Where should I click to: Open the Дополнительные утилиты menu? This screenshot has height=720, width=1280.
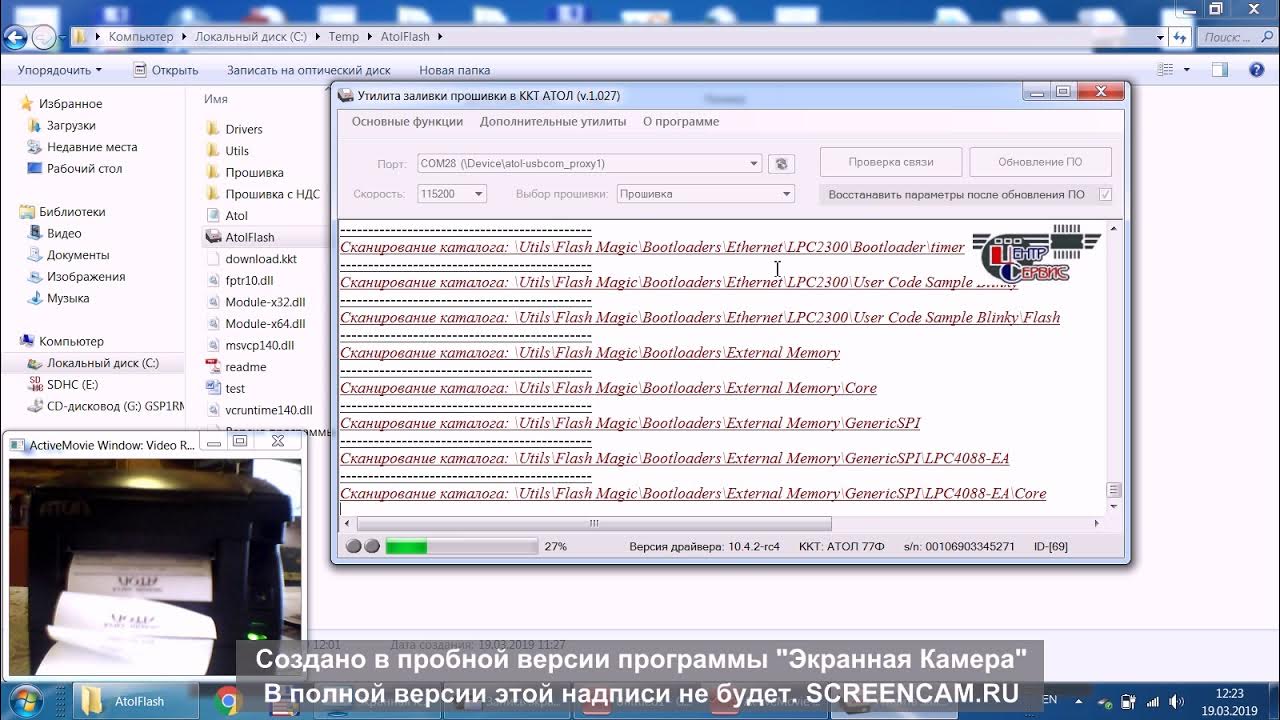[553, 121]
